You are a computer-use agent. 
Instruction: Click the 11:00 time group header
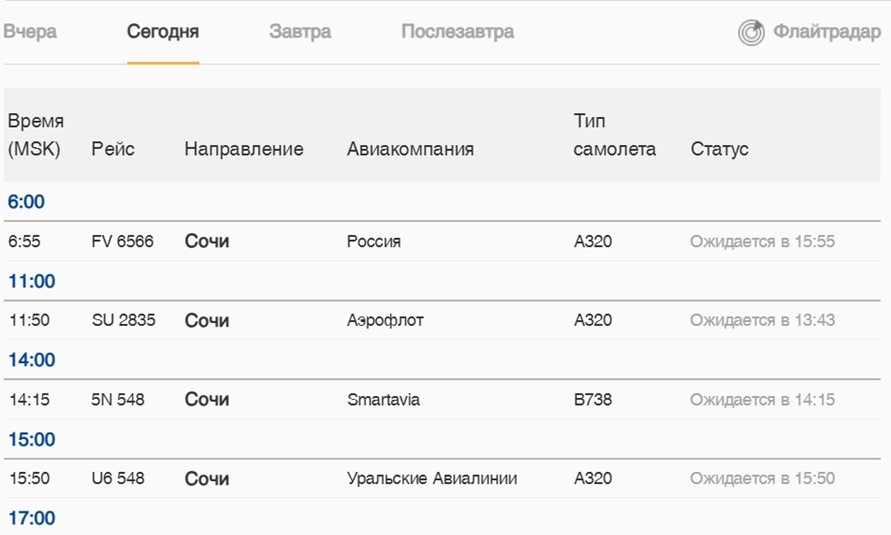(x=31, y=281)
